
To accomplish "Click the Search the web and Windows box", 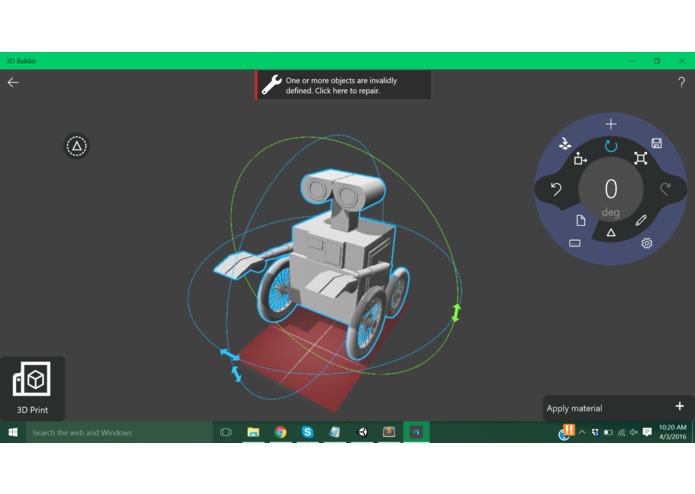I will [x=119, y=432].
